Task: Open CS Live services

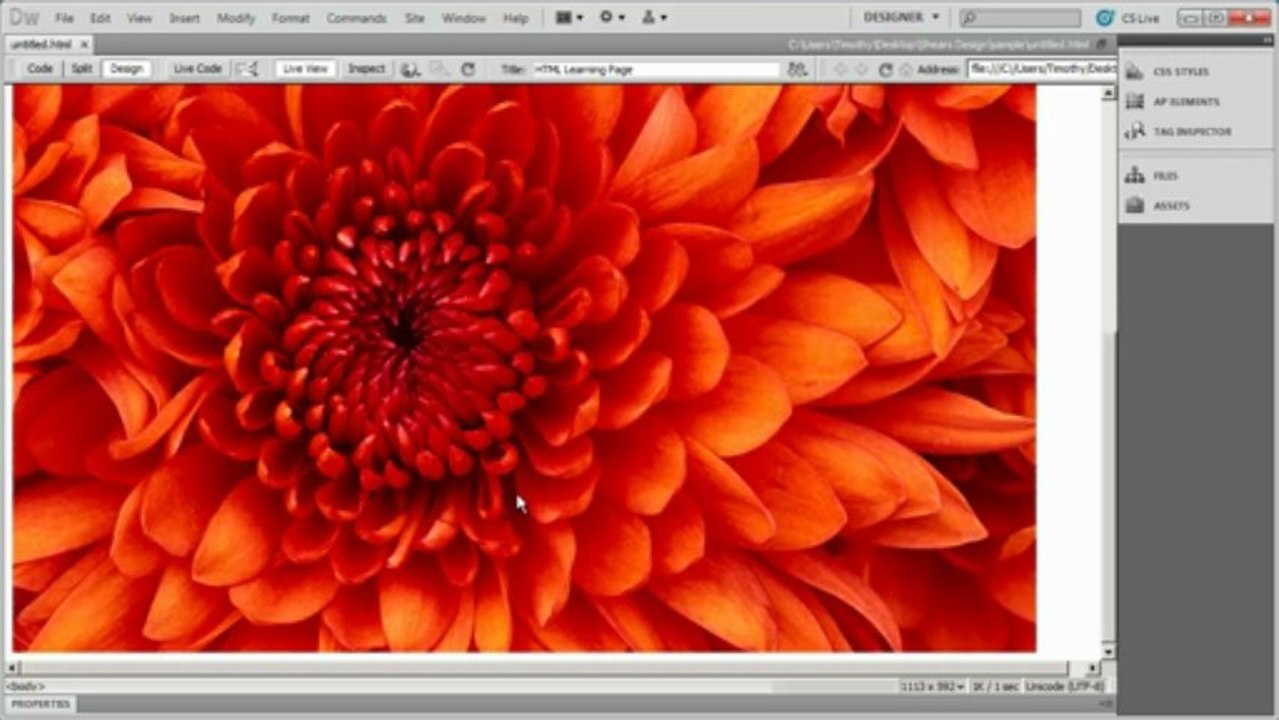Action: pos(1130,17)
